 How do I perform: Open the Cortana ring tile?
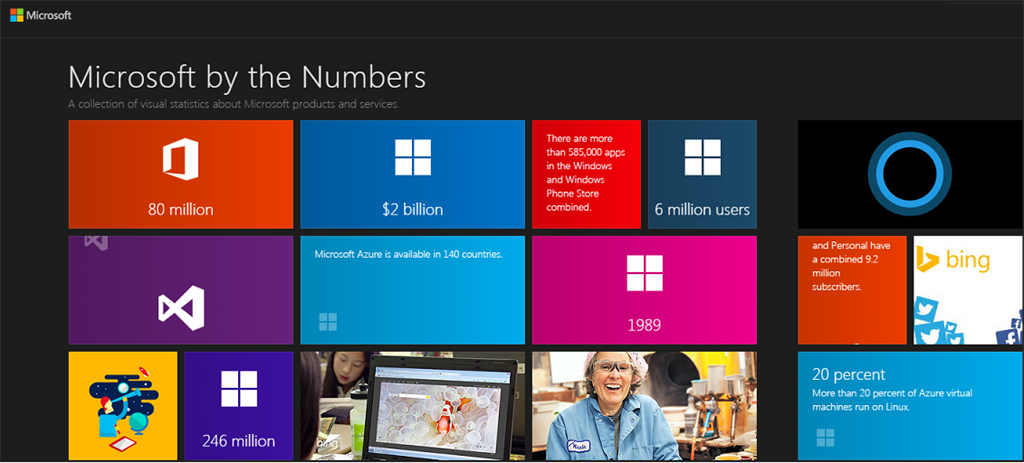coord(911,174)
